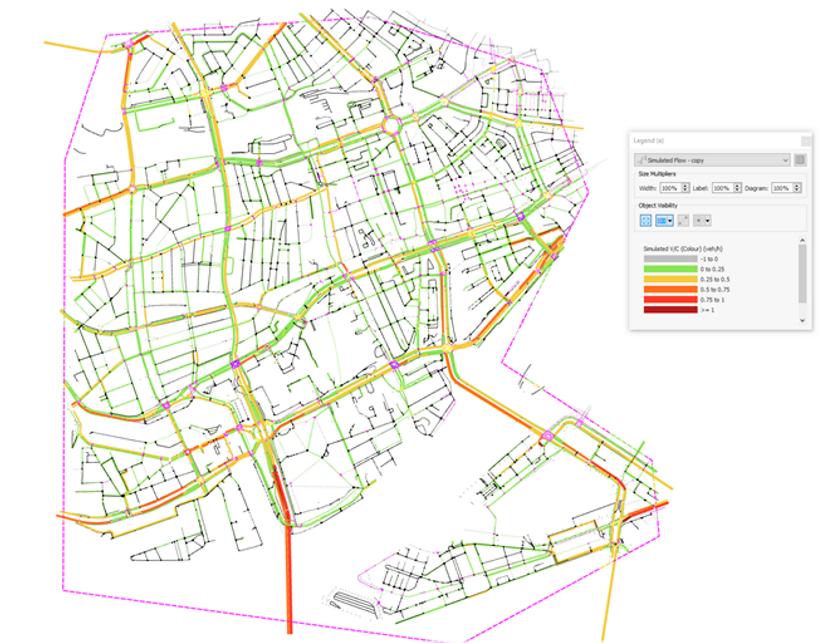The width and height of the screenshot is (825, 643).
Task: Expand the sections visibility dropdown arrow
Action: 670,221
